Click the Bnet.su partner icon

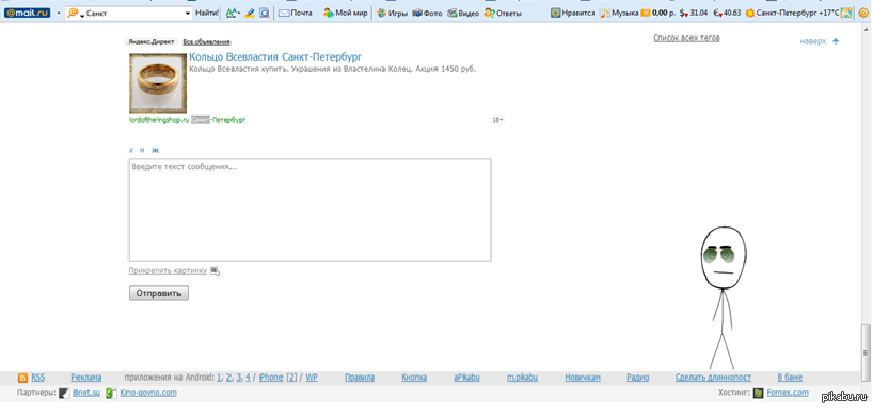(x=65, y=394)
